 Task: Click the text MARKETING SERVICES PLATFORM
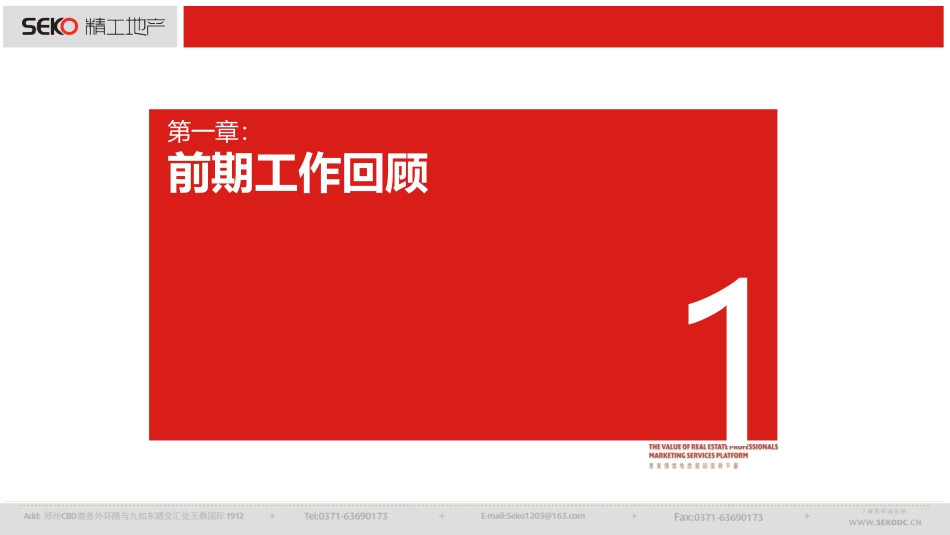click(x=698, y=456)
